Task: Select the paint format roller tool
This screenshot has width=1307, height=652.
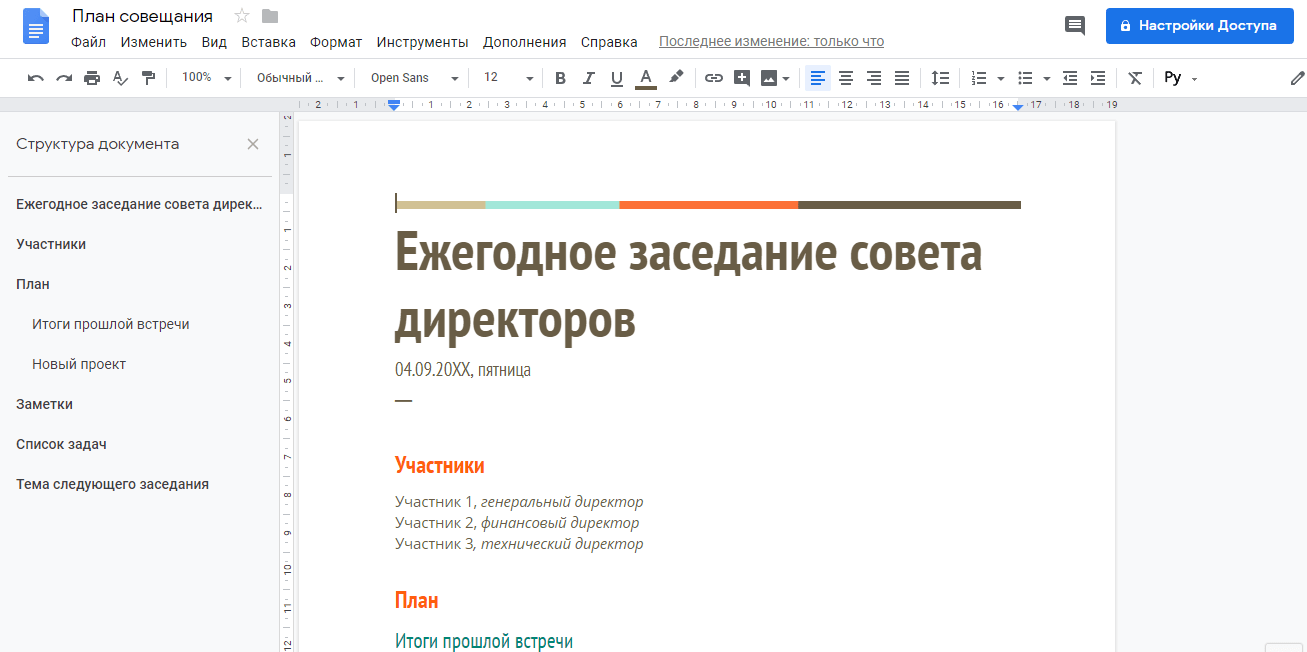Action: pyautogui.click(x=149, y=78)
